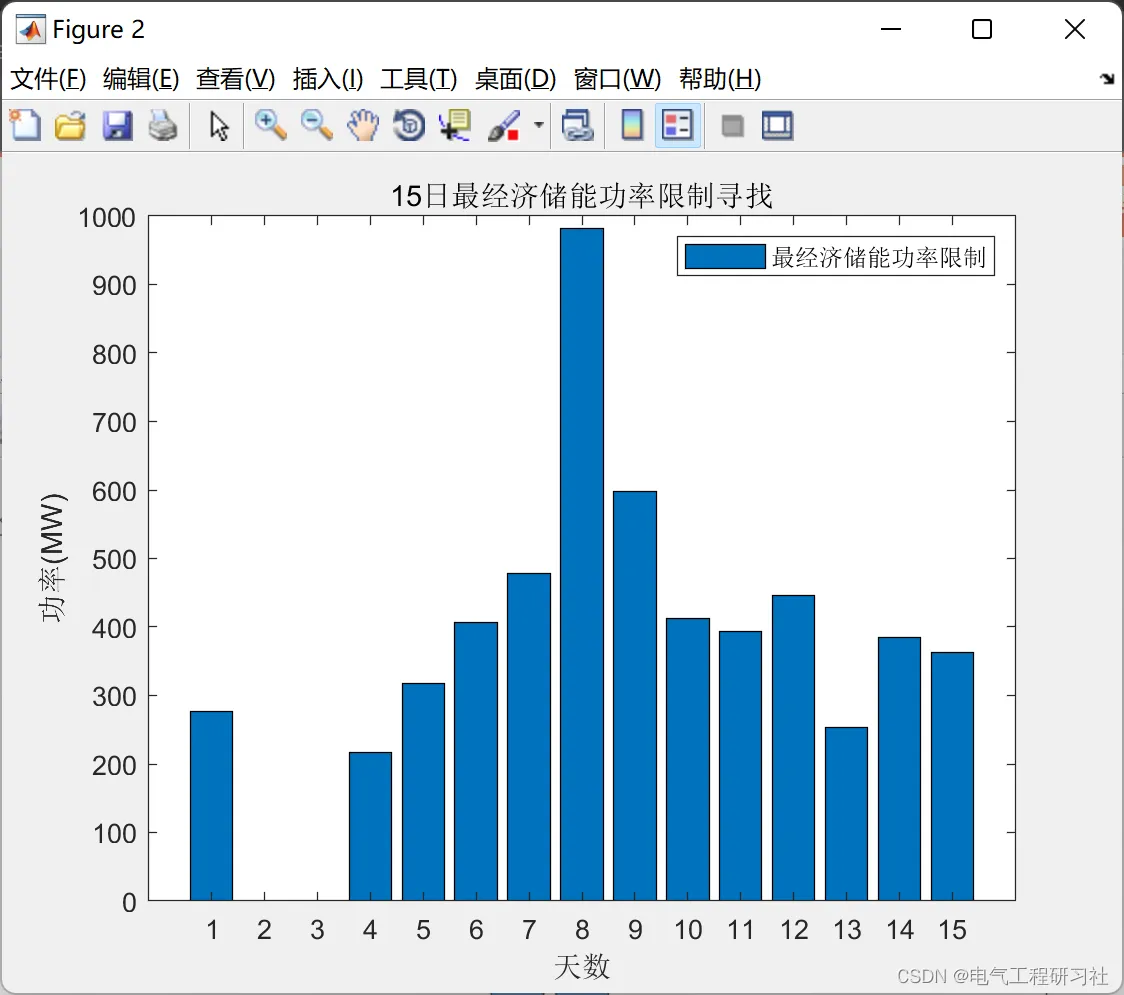This screenshot has width=1124, height=995.
Task: Print the figure via printer icon
Action: [163, 125]
